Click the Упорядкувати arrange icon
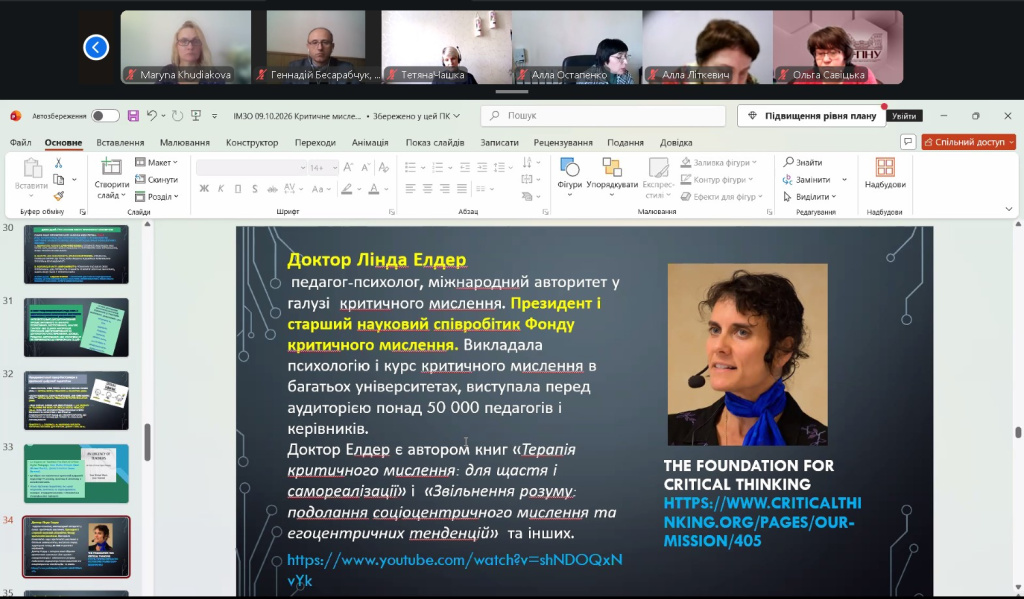This screenshot has width=1024, height=599. pos(612,167)
